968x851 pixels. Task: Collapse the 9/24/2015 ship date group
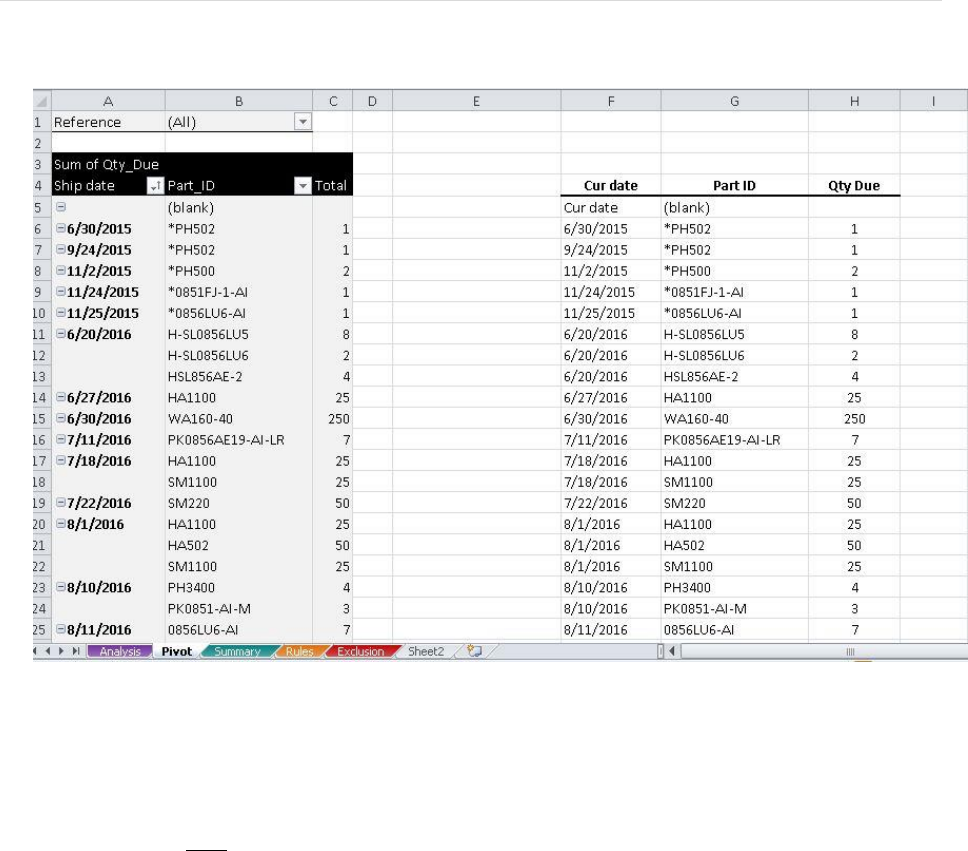click(x=60, y=249)
